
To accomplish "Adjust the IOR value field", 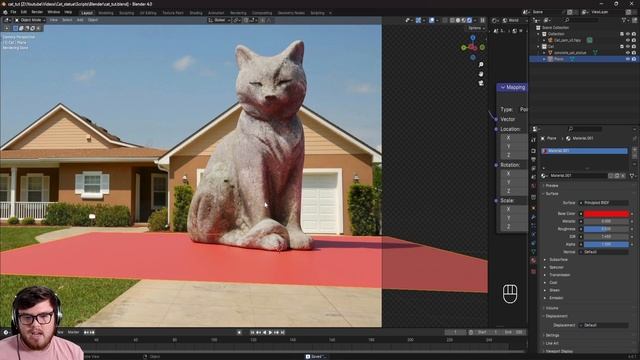I will coord(606,237).
